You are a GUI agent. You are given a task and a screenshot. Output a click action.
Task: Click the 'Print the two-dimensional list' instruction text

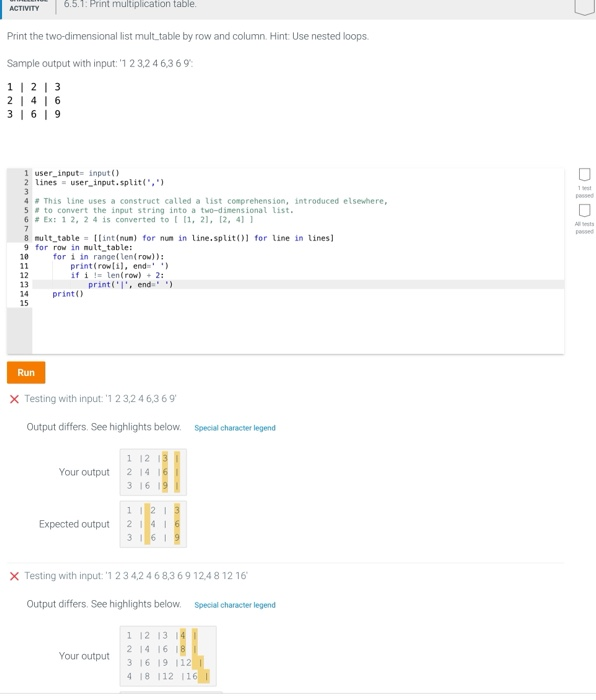click(188, 36)
